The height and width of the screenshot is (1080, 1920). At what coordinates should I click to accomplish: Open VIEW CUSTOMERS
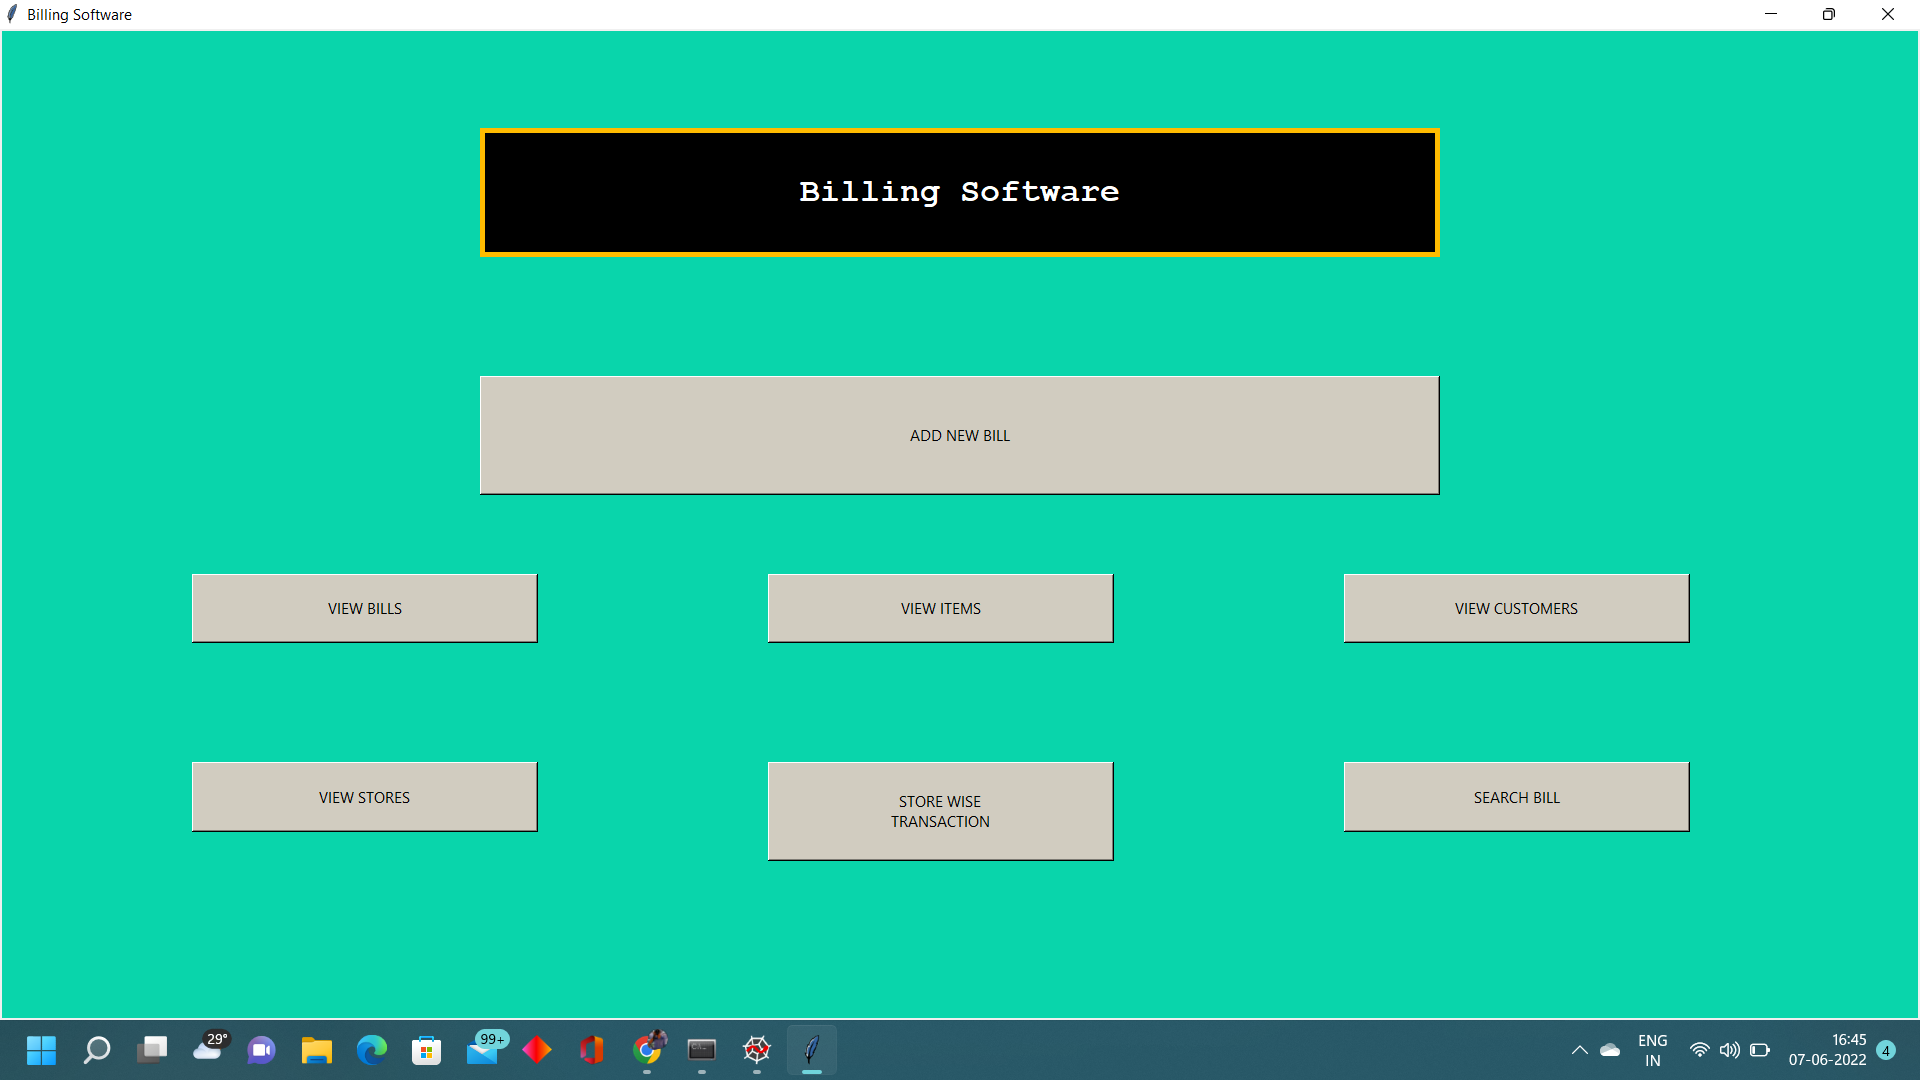pos(1515,608)
